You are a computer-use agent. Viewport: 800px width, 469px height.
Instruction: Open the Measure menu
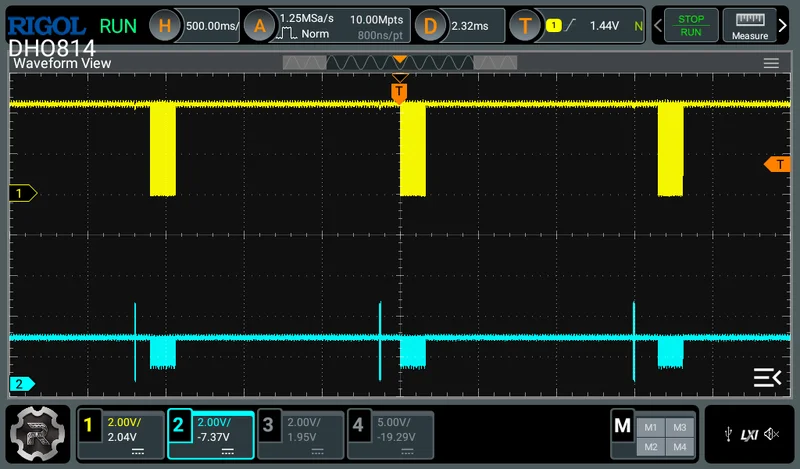click(x=749, y=26)
